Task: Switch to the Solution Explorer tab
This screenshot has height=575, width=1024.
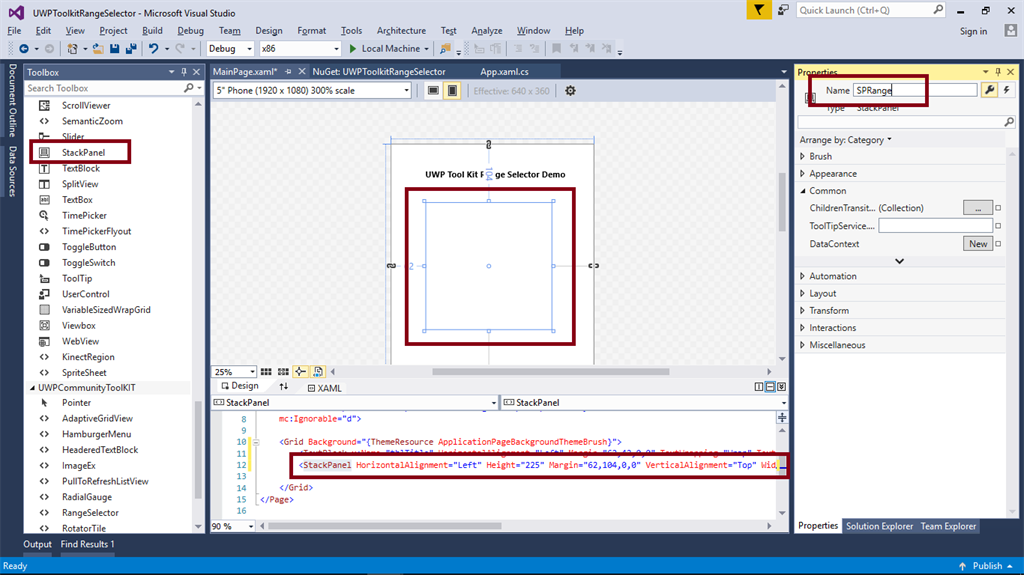Action: pyautogui.click(x=879, y=526)
